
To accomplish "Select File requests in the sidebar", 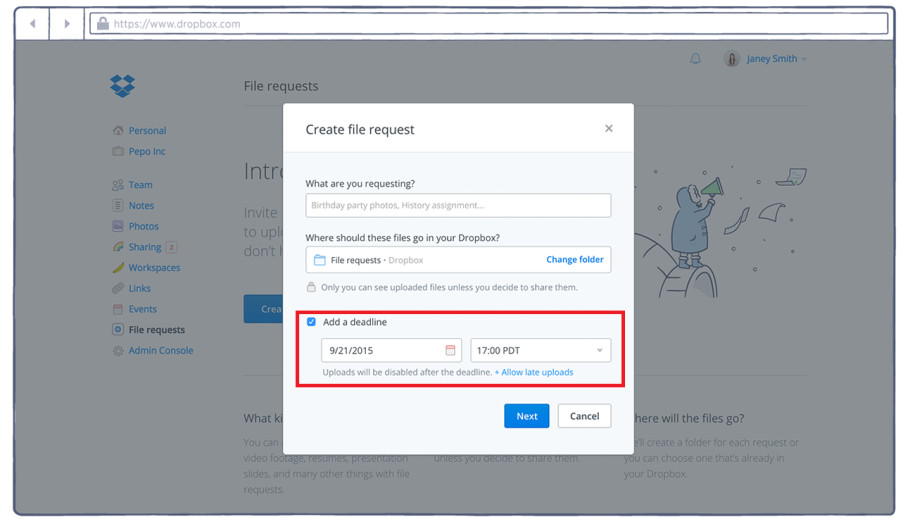I will (156, 330).
